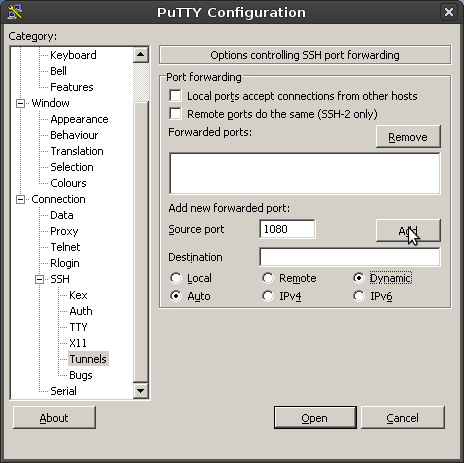Focus the Source port input field
Screen dimensions: 464x463
pyautogui.click(x=287, y=229)
